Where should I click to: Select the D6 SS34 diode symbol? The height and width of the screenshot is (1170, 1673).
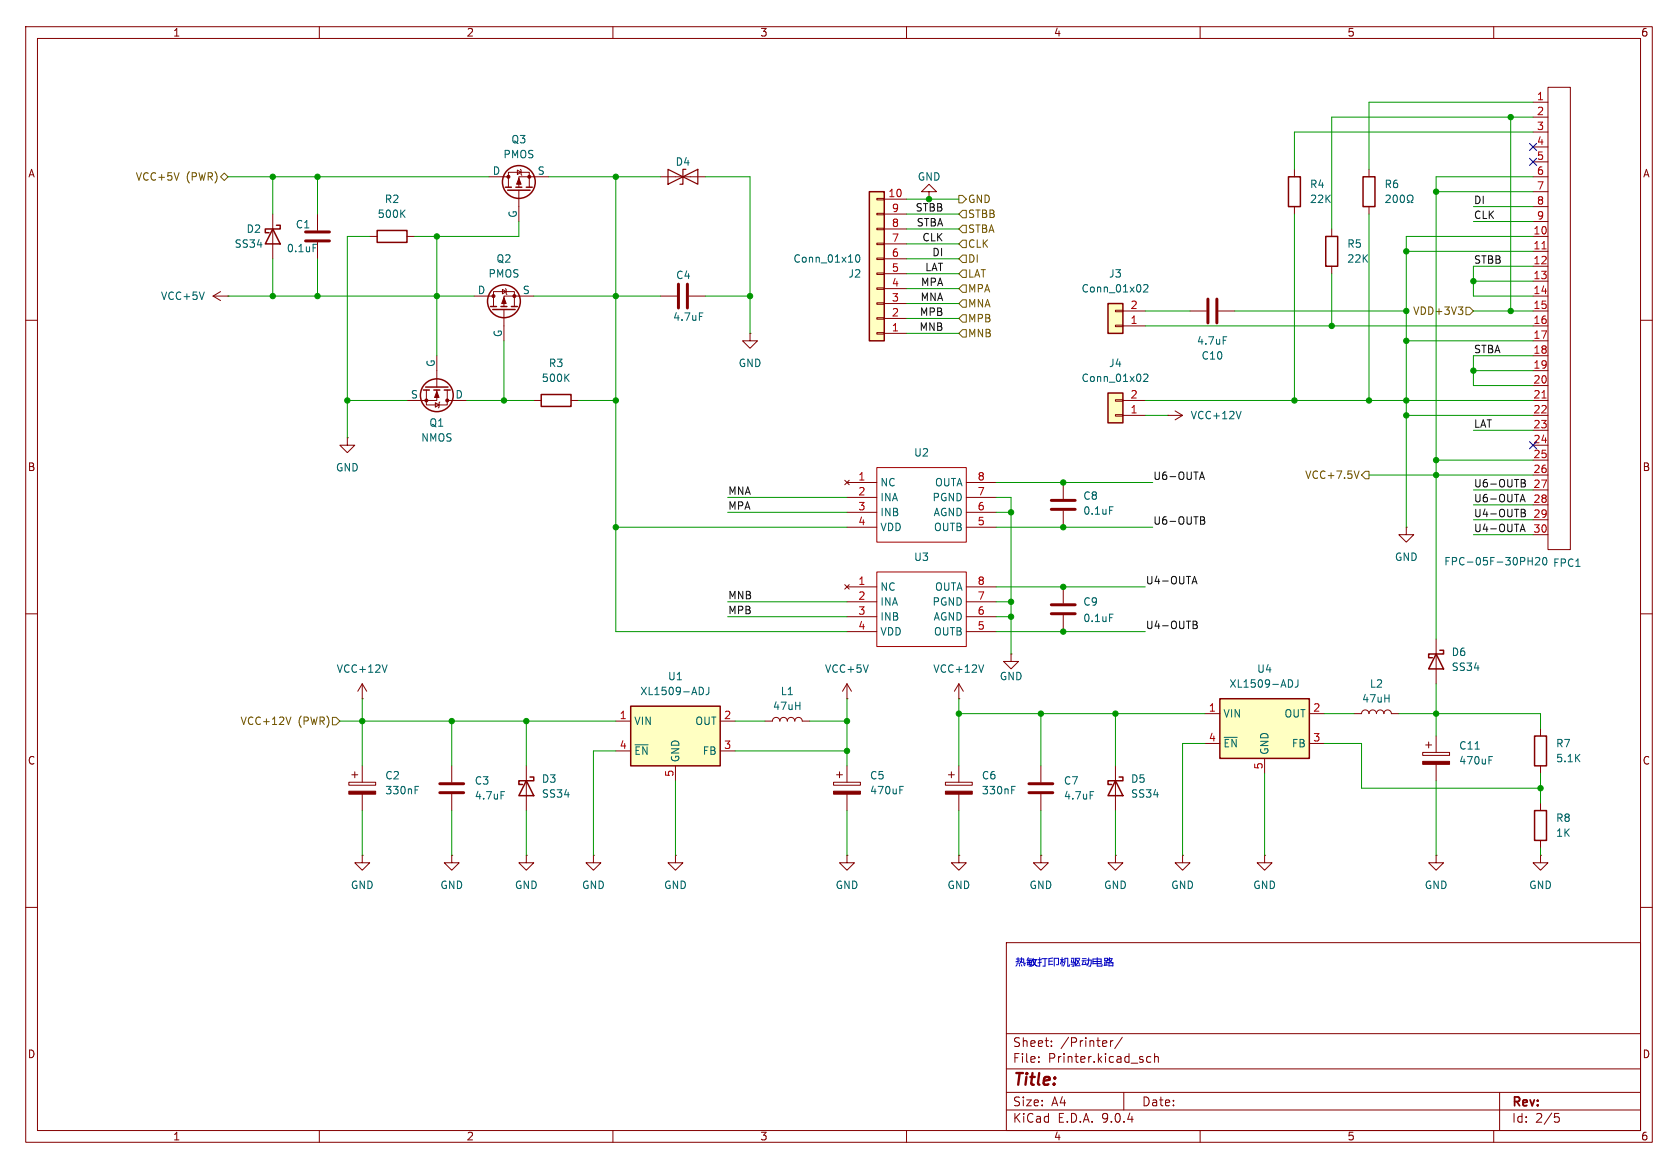click(x=1436, y=661)
